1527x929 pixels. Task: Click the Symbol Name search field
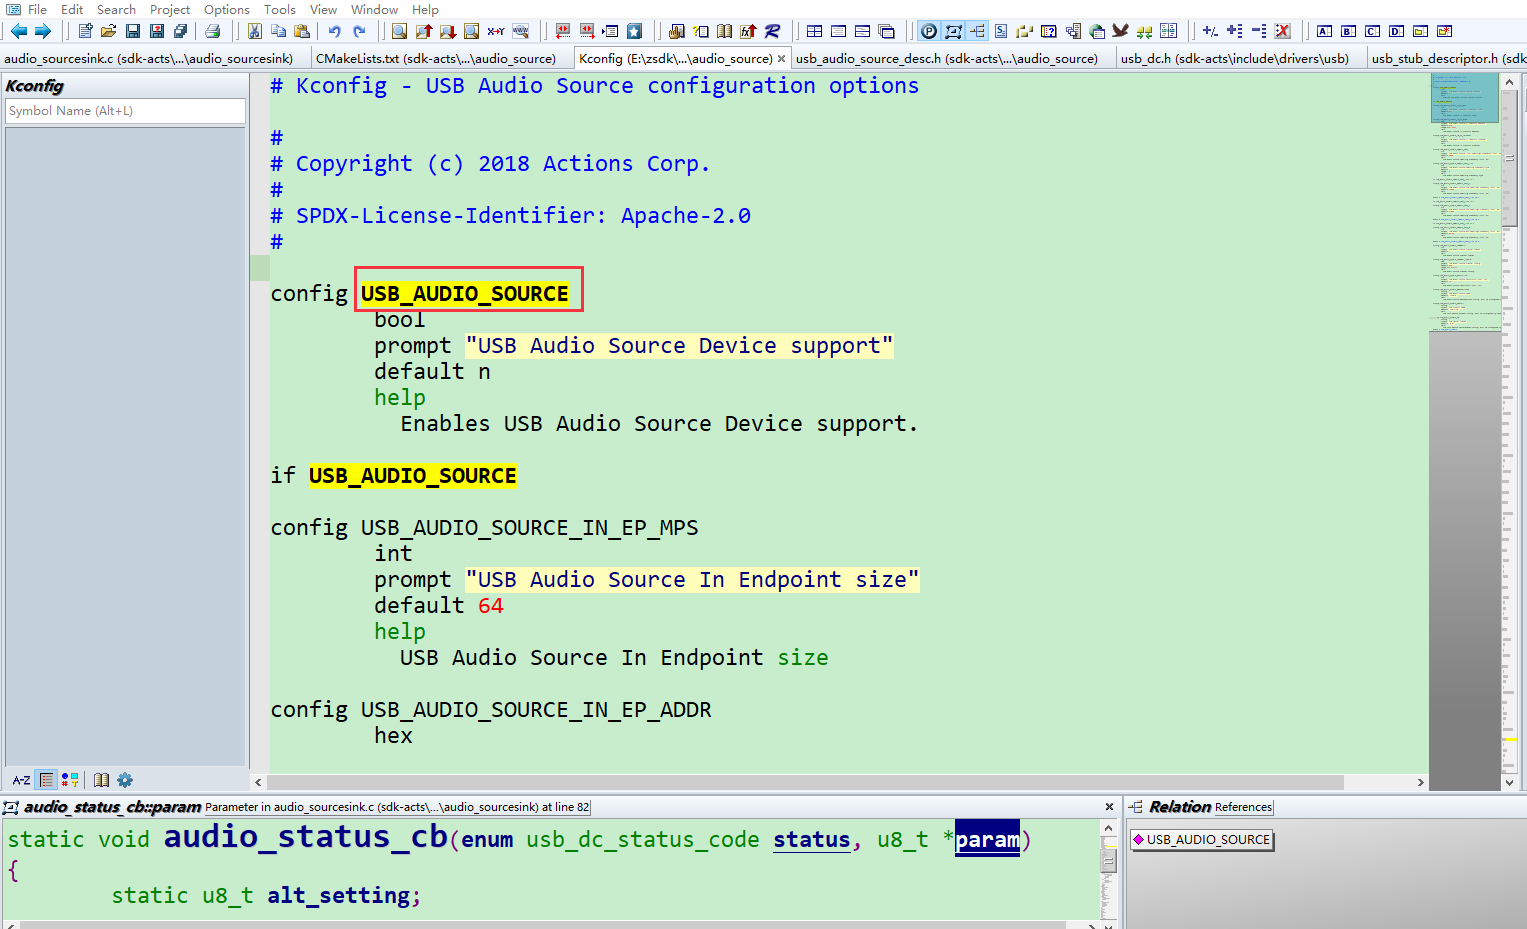click(124, 111)
